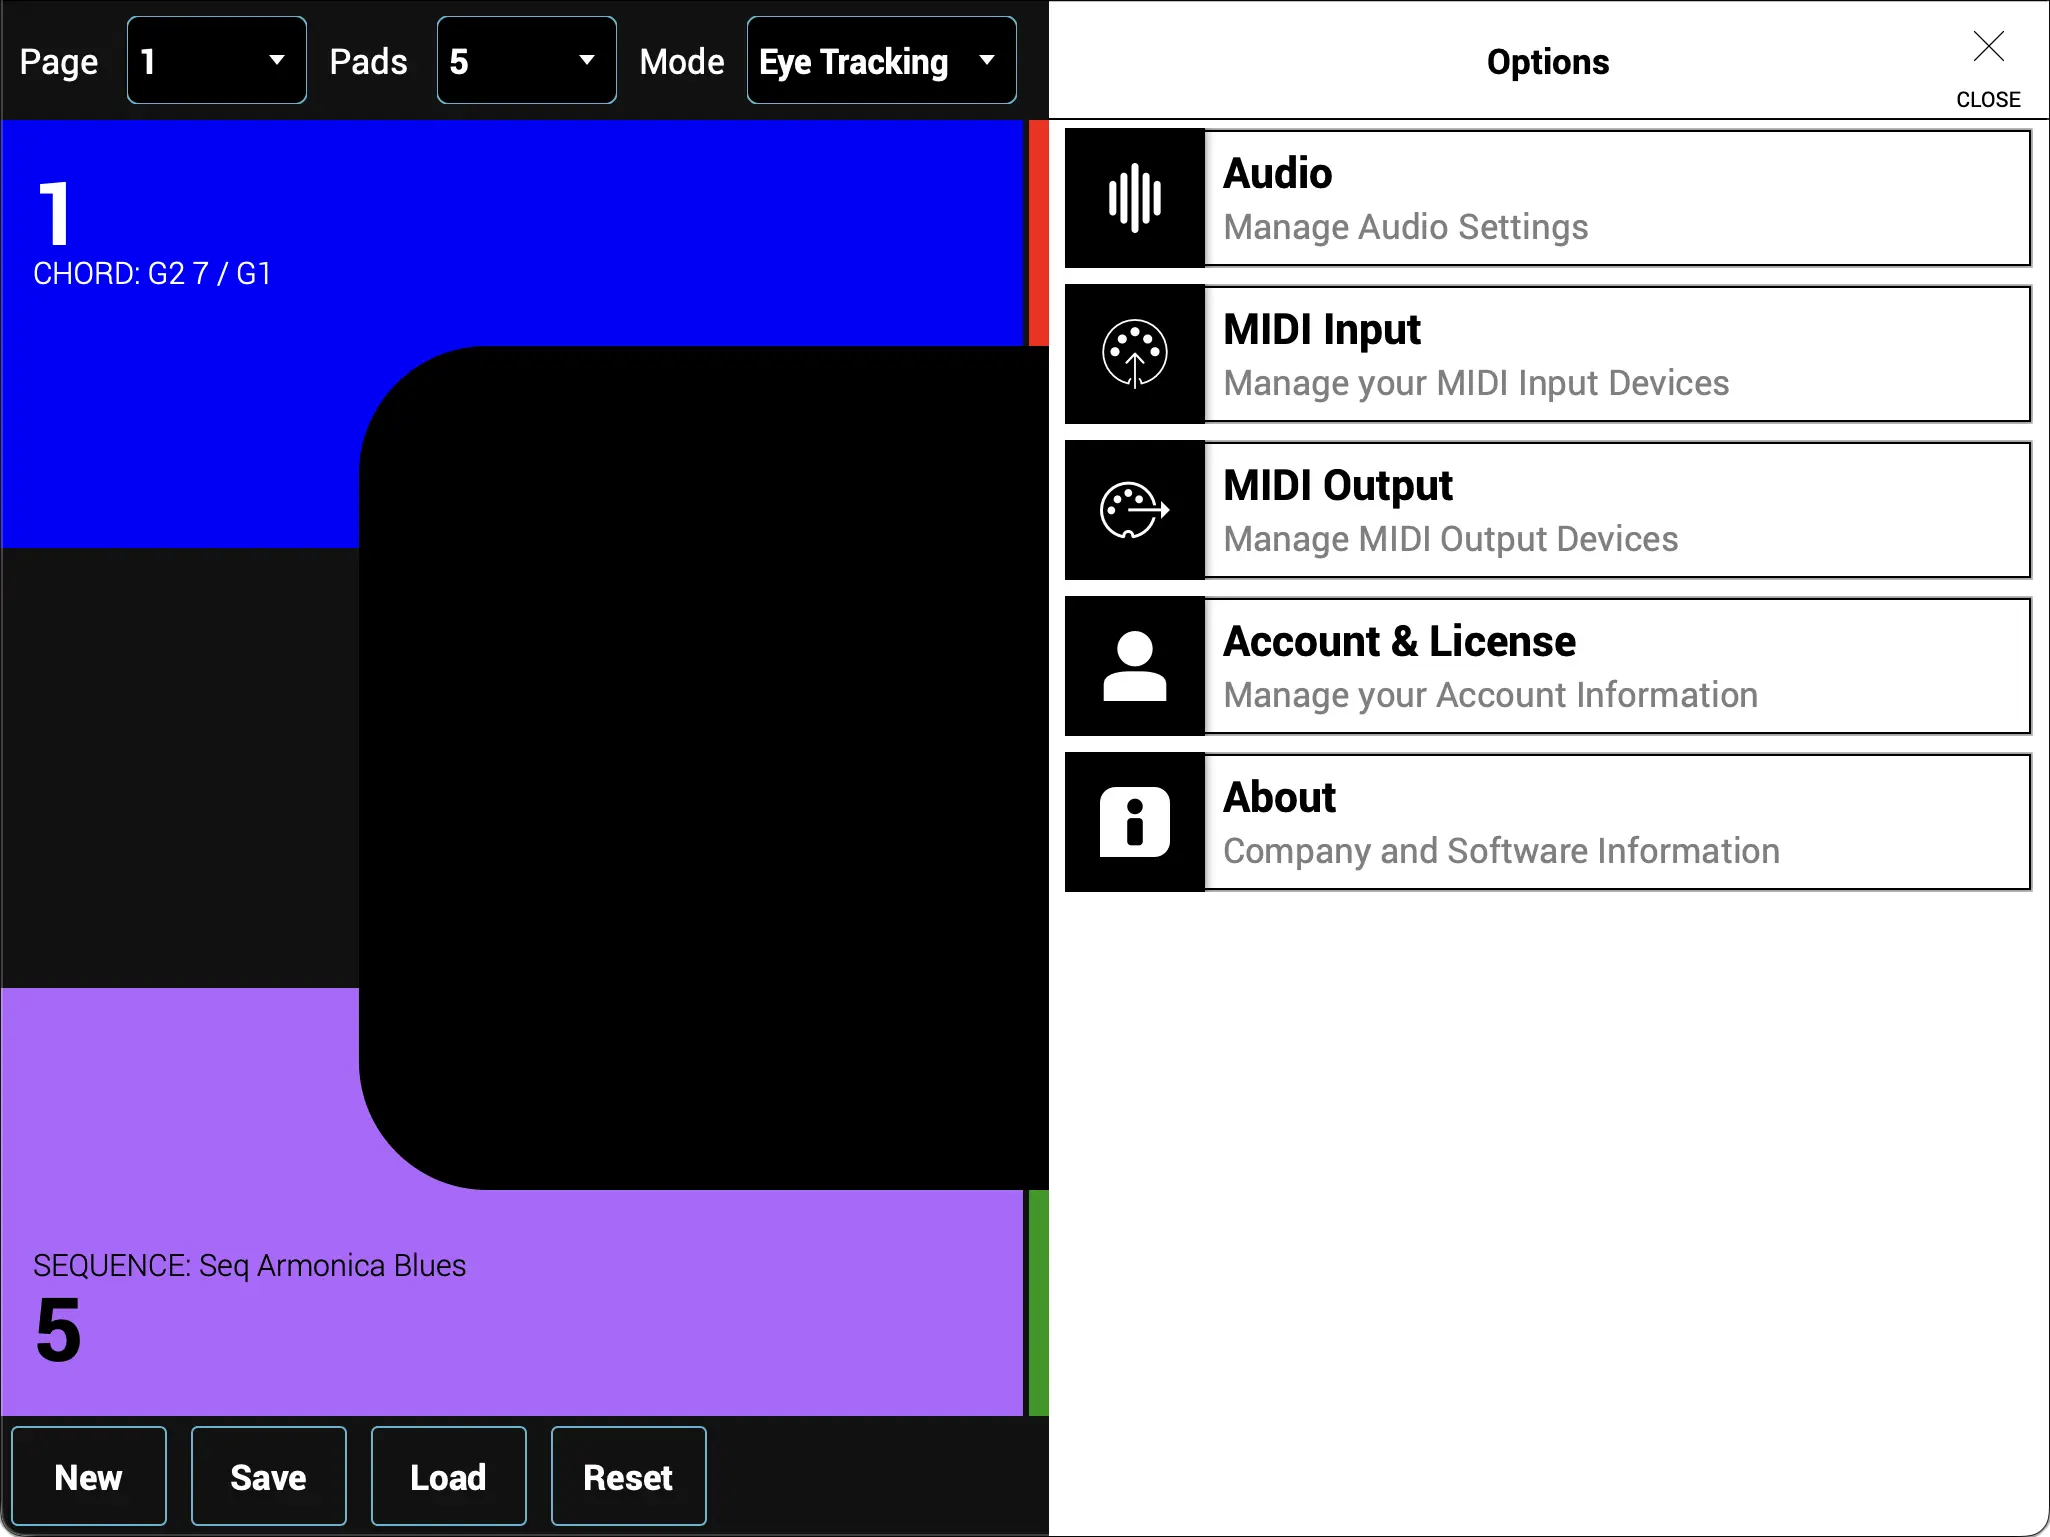Open the Pads count dropdown
This screenshot has height=1537, width=2050.
pyautogui.click(x=525, y=60)
